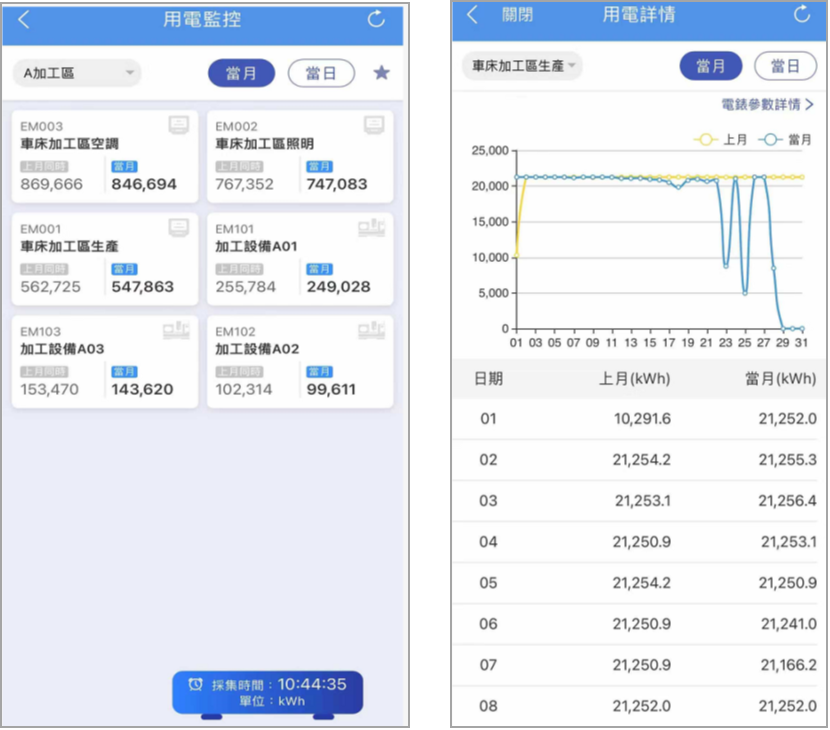Open the A加工區 area dropdown
The image size is (830, 730).
point(77,73)
